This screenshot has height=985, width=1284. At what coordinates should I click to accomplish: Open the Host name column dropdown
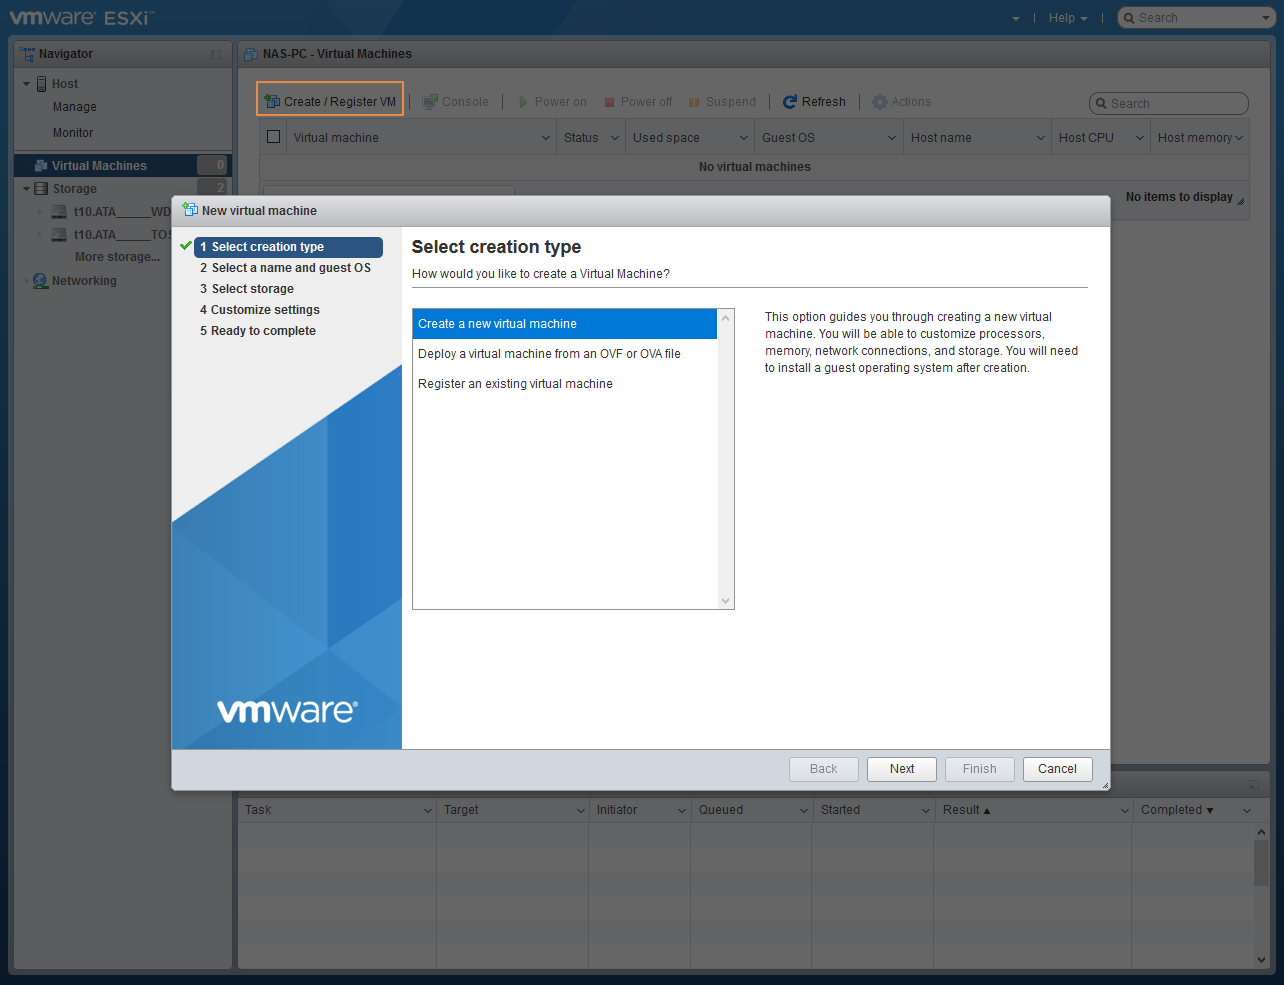pos(1041,138)
